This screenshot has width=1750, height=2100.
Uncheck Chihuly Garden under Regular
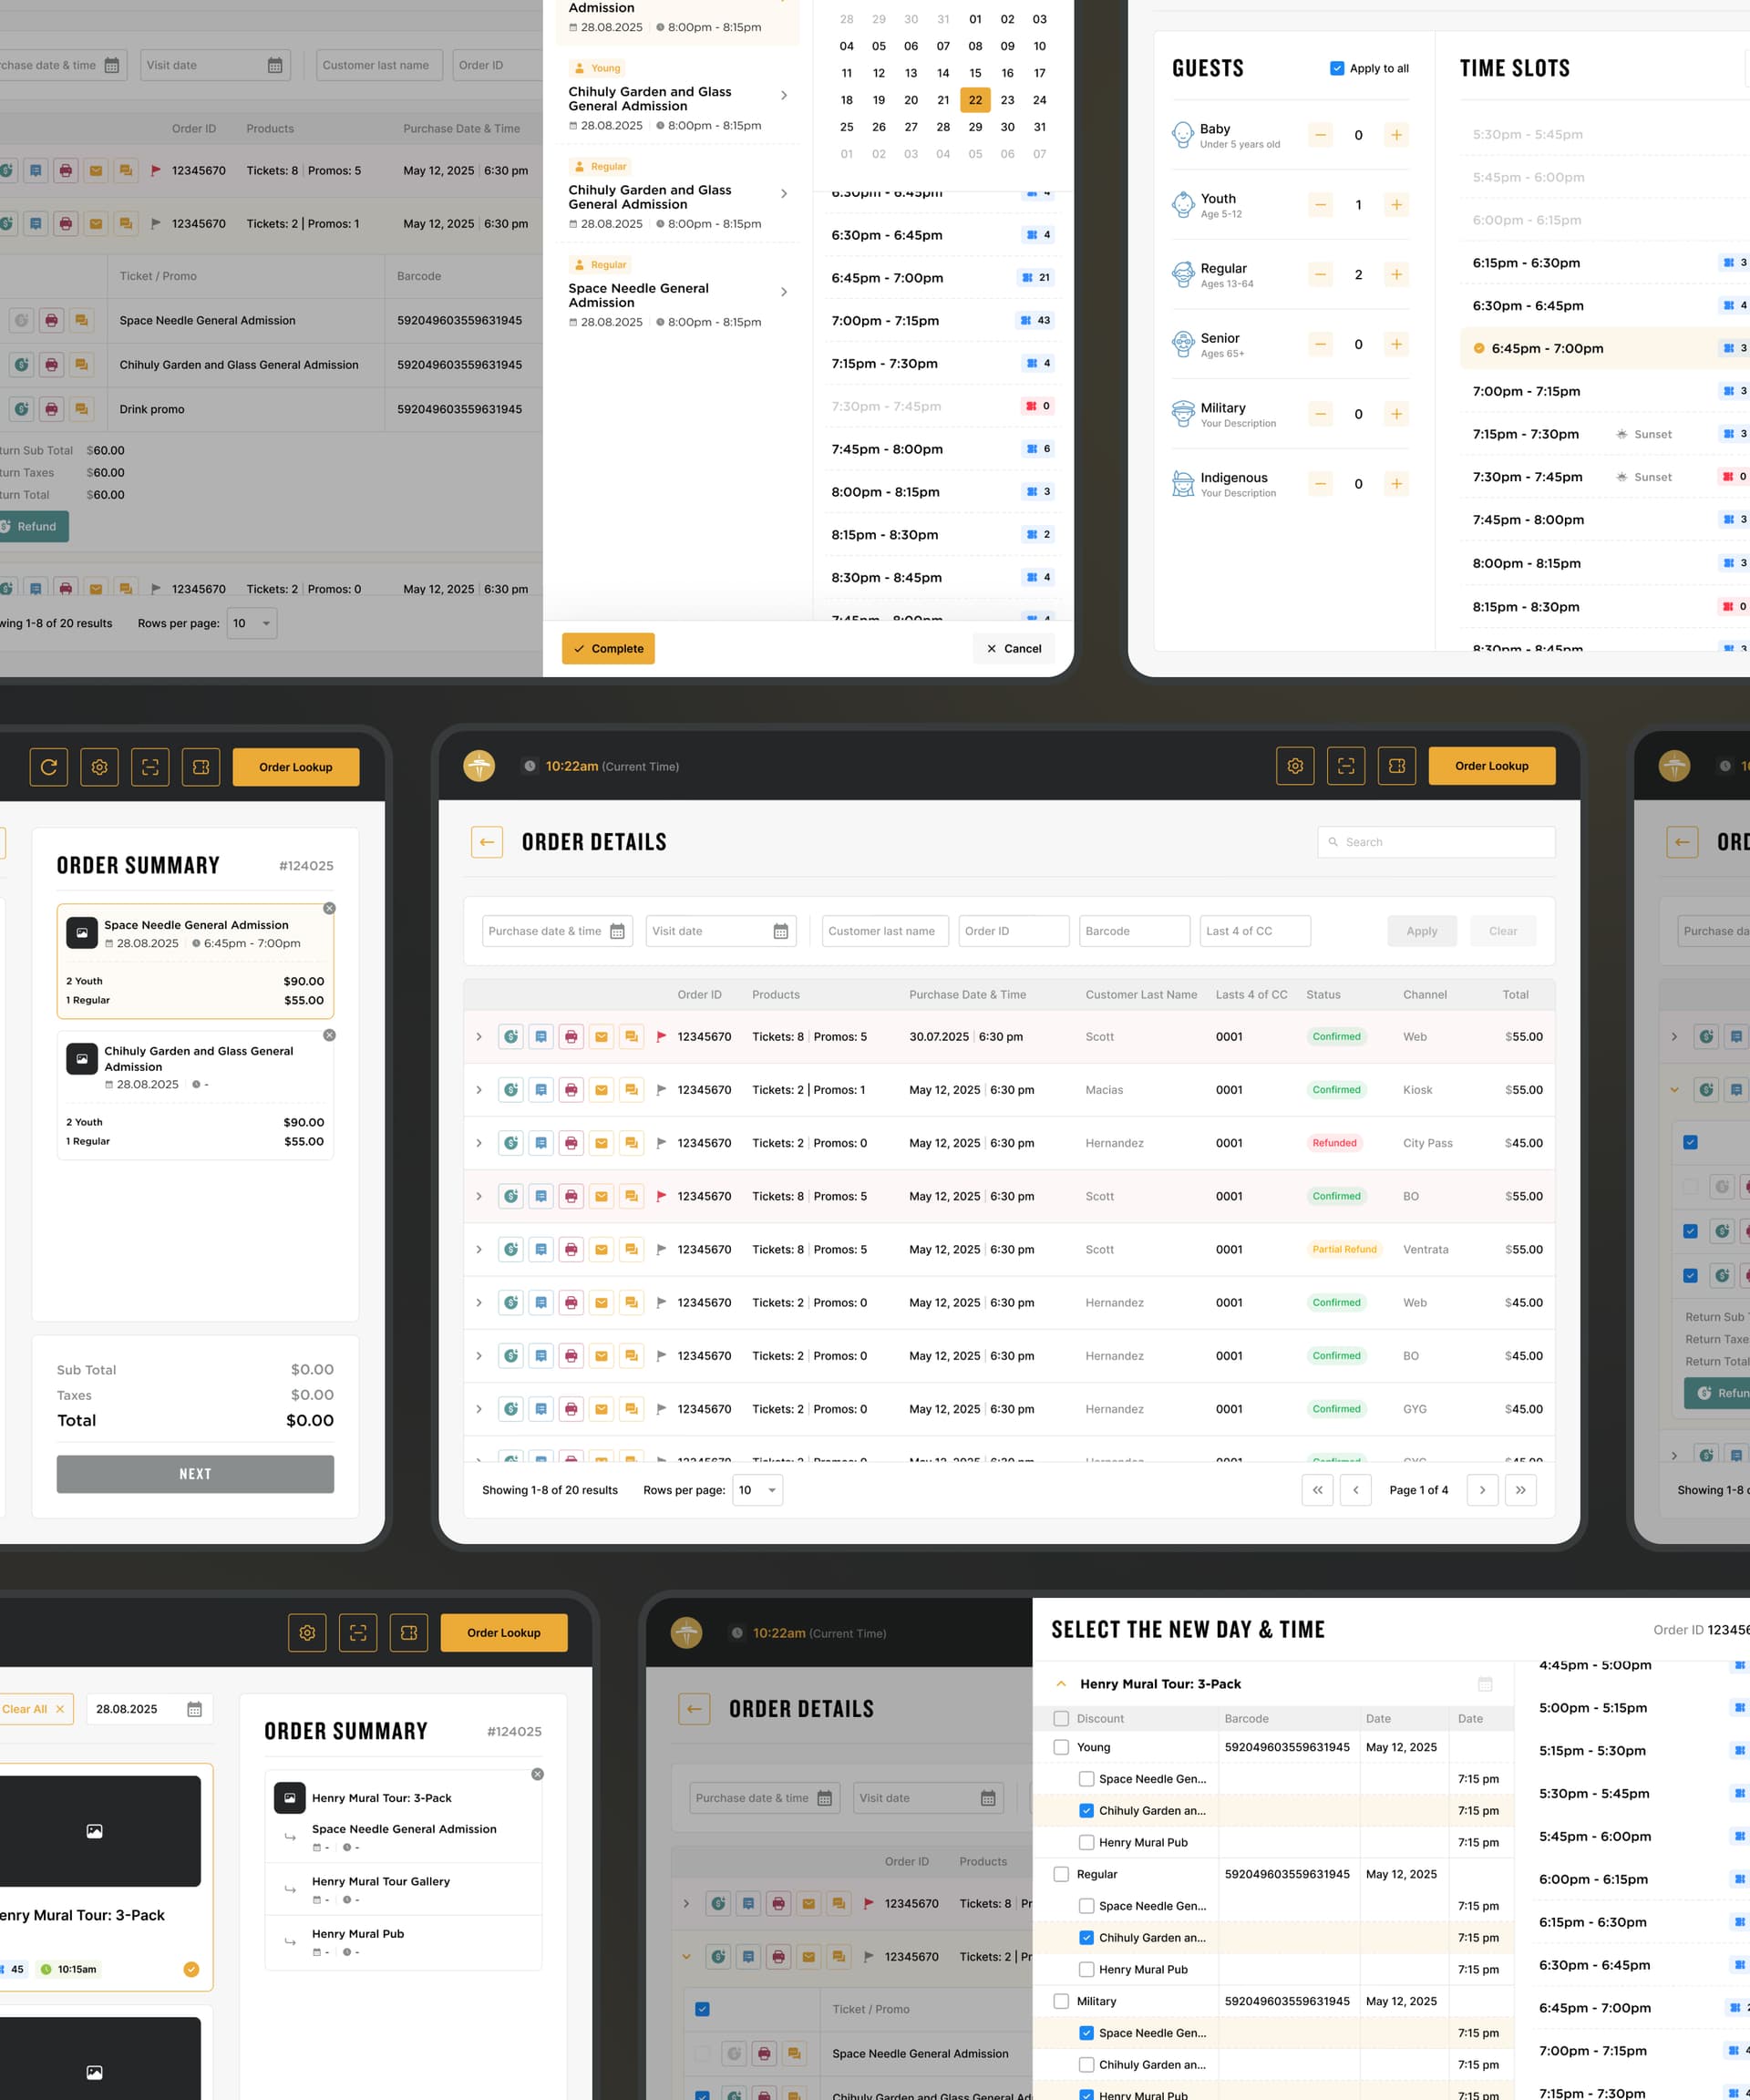tap(1086, 1937)
